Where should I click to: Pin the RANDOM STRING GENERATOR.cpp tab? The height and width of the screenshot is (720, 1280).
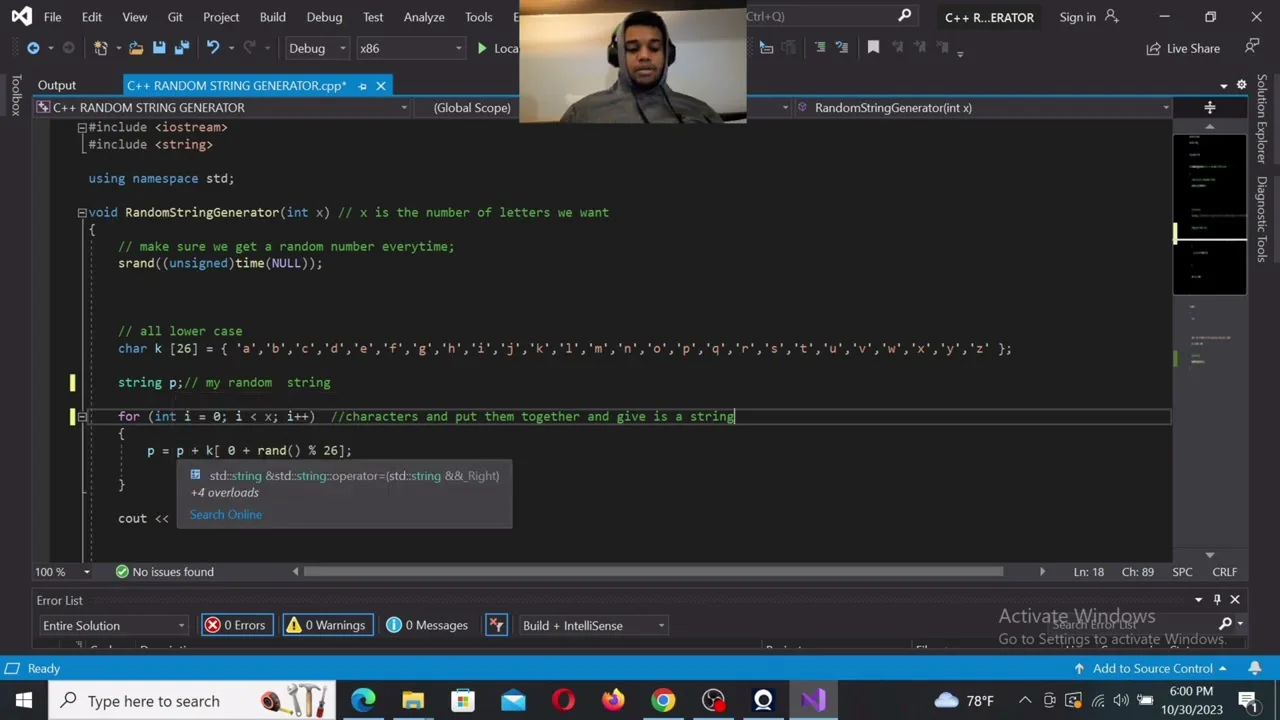[x=362, y=86]
